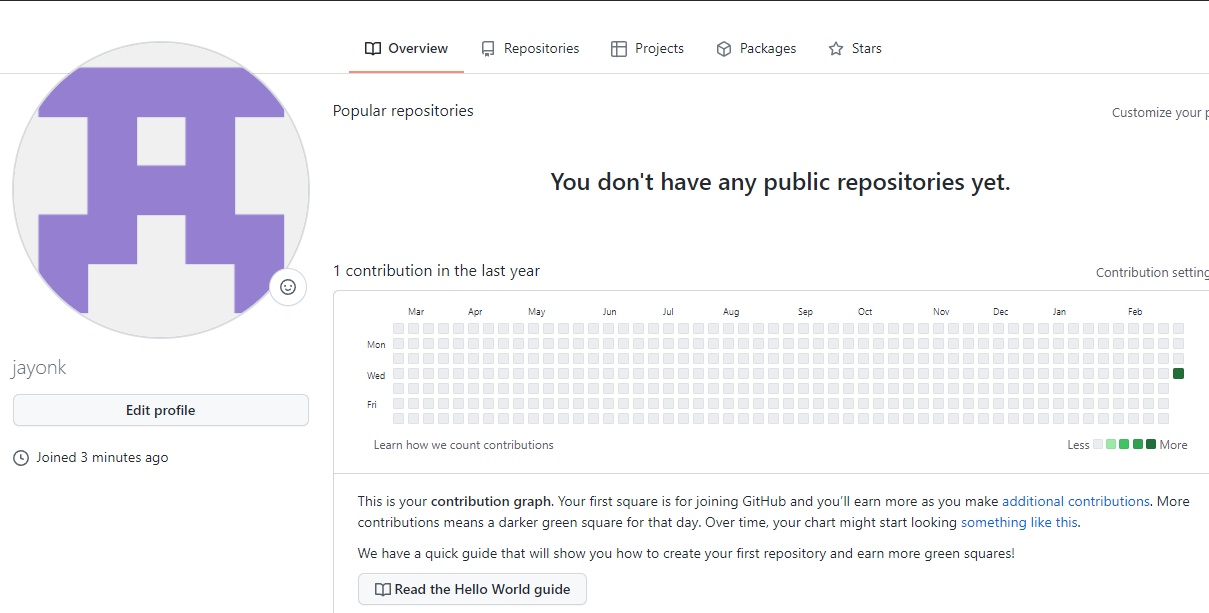1209x613 pixels.
Task: Follow the additional contributions link
Action: (1076, 501)
